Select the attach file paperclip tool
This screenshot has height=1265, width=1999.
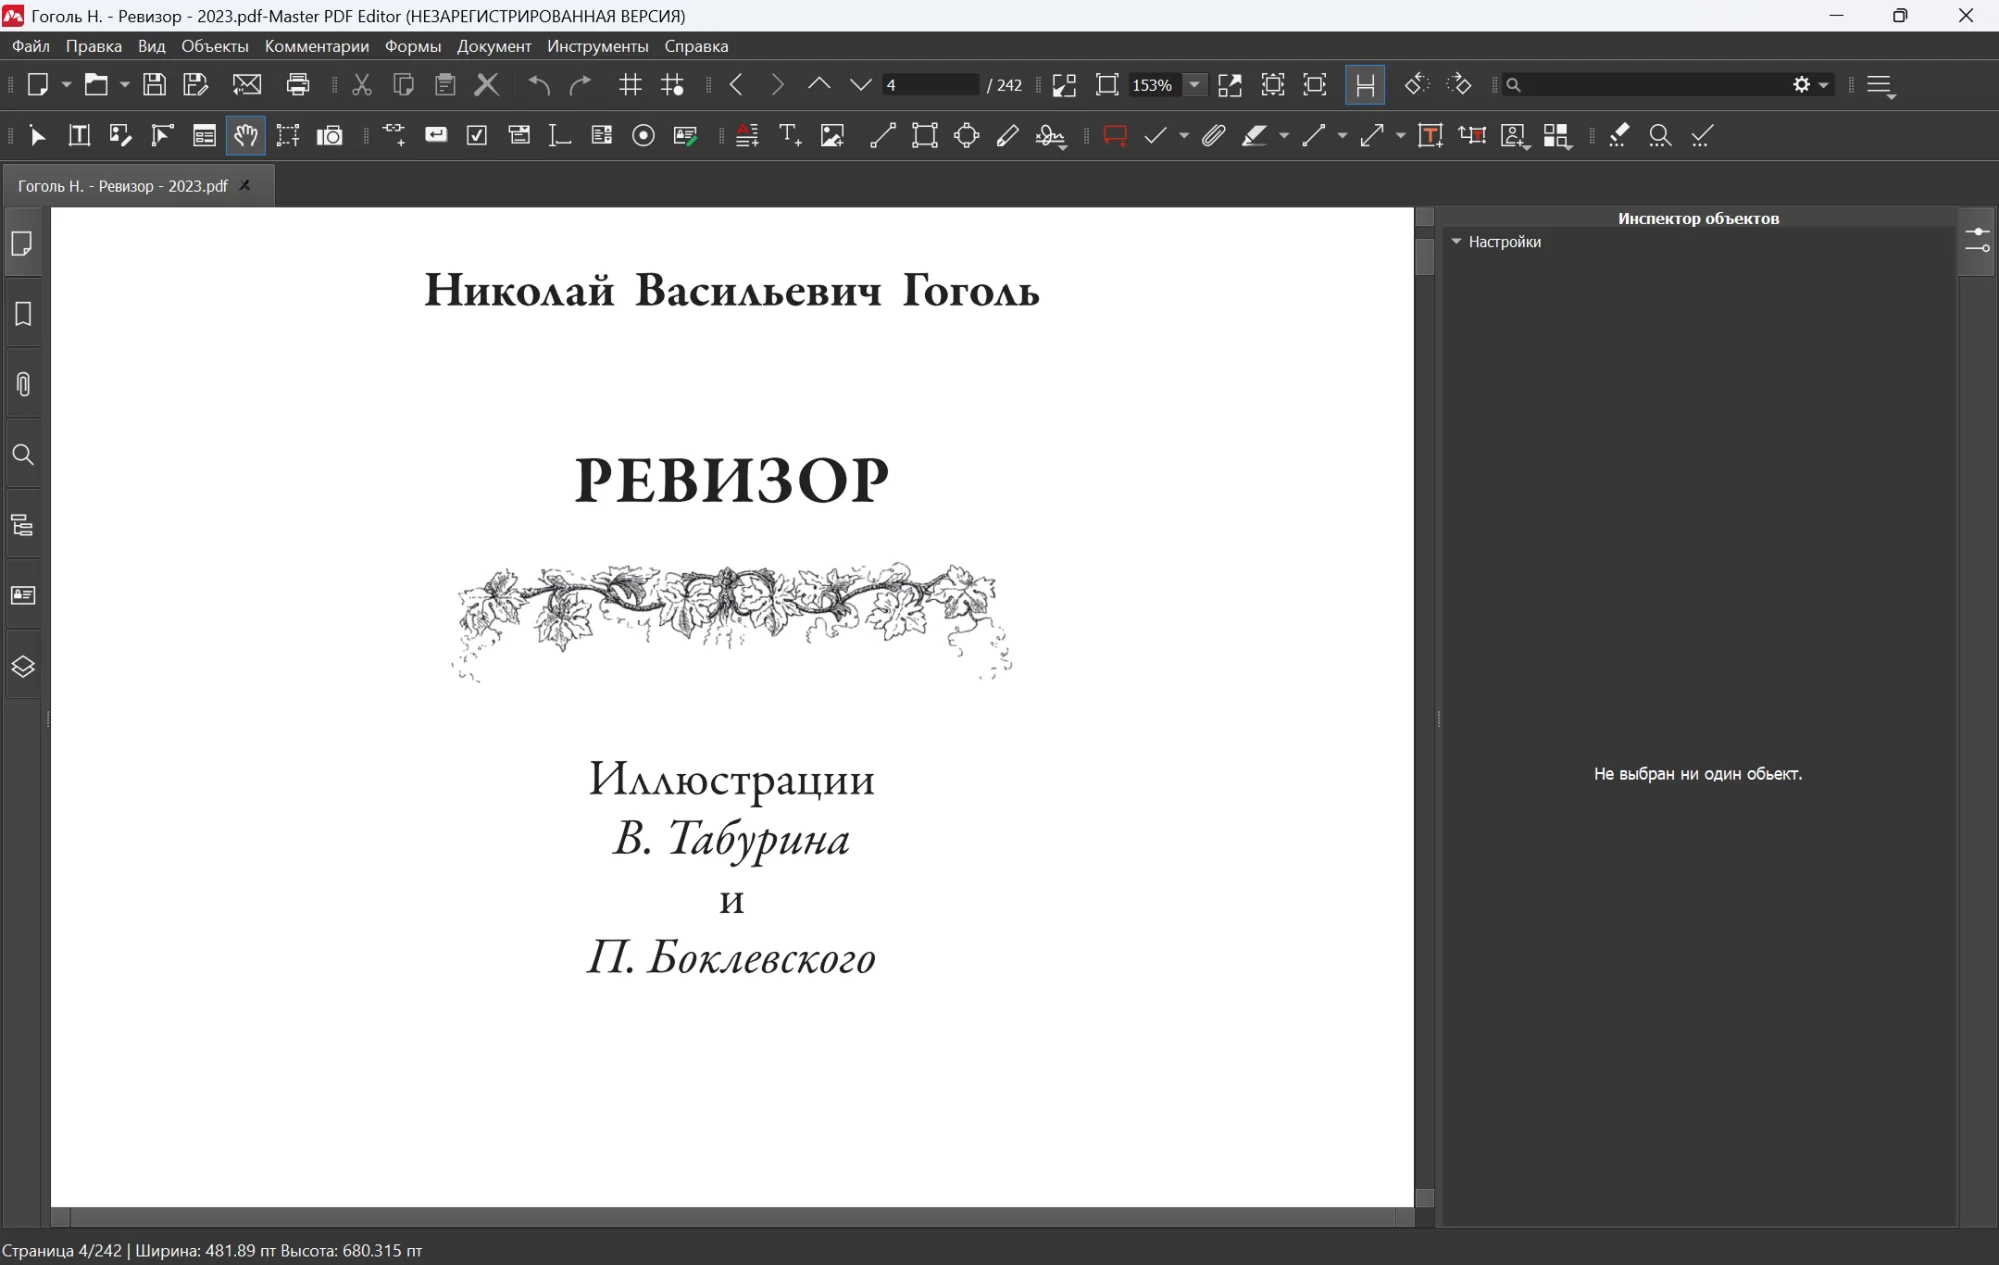coord(1213,136)
